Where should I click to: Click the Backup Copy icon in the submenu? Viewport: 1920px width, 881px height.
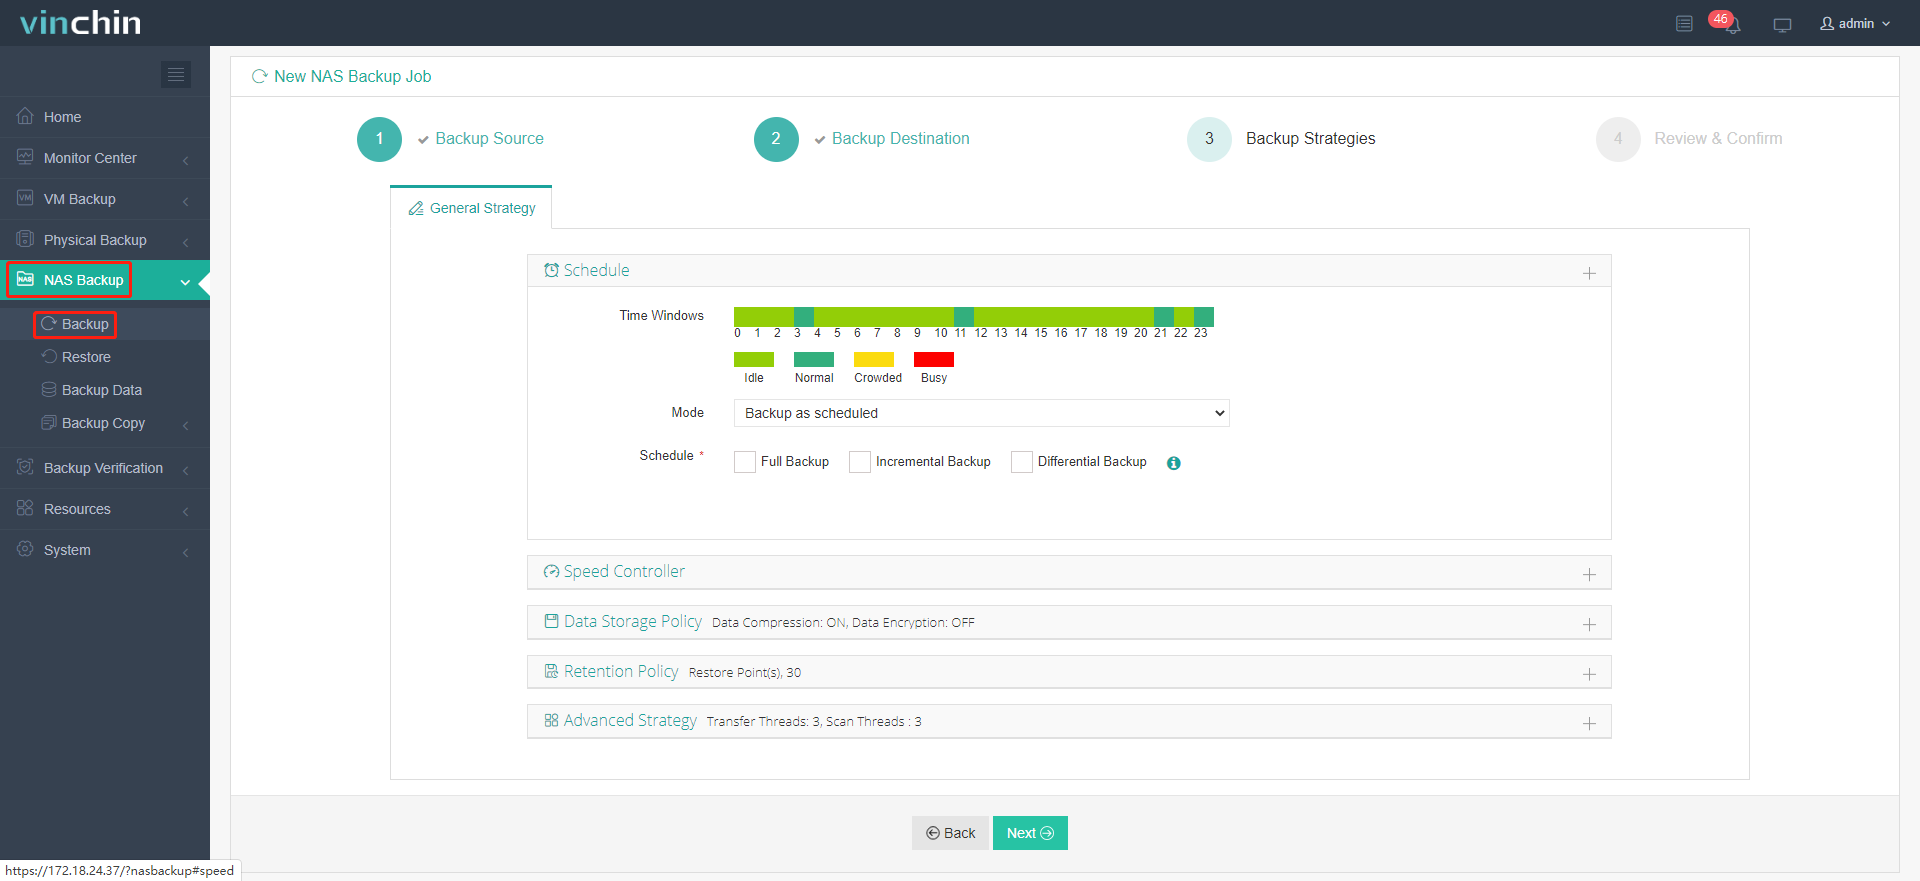(49, 422)
